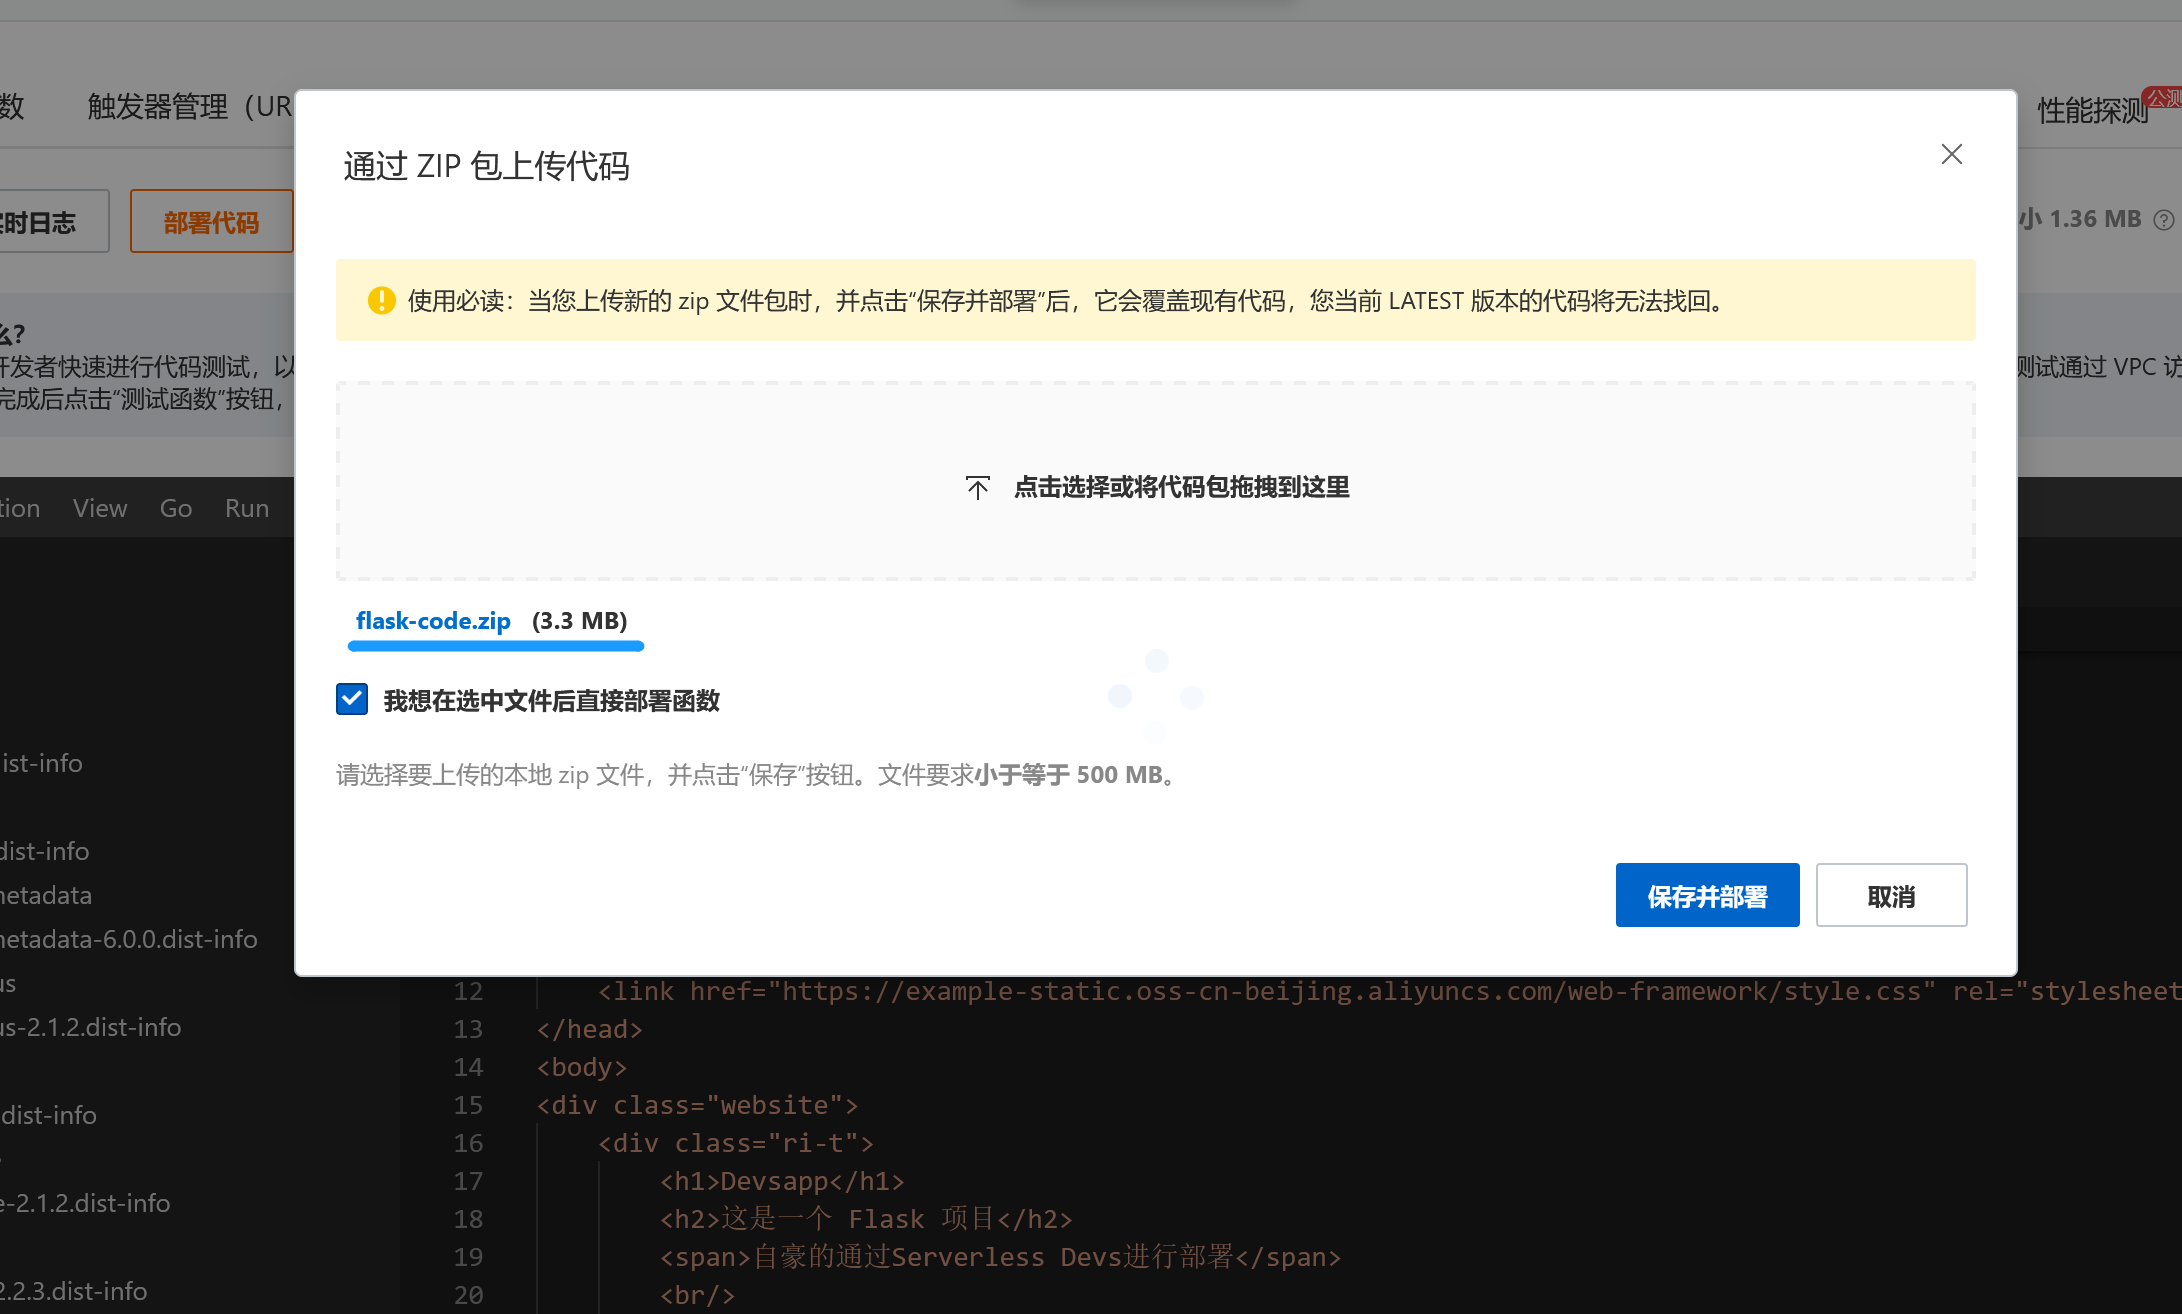2182x1314 pixels.
Task: Click the help question mark beside 1.36 MB
Action: point(2163,219)
